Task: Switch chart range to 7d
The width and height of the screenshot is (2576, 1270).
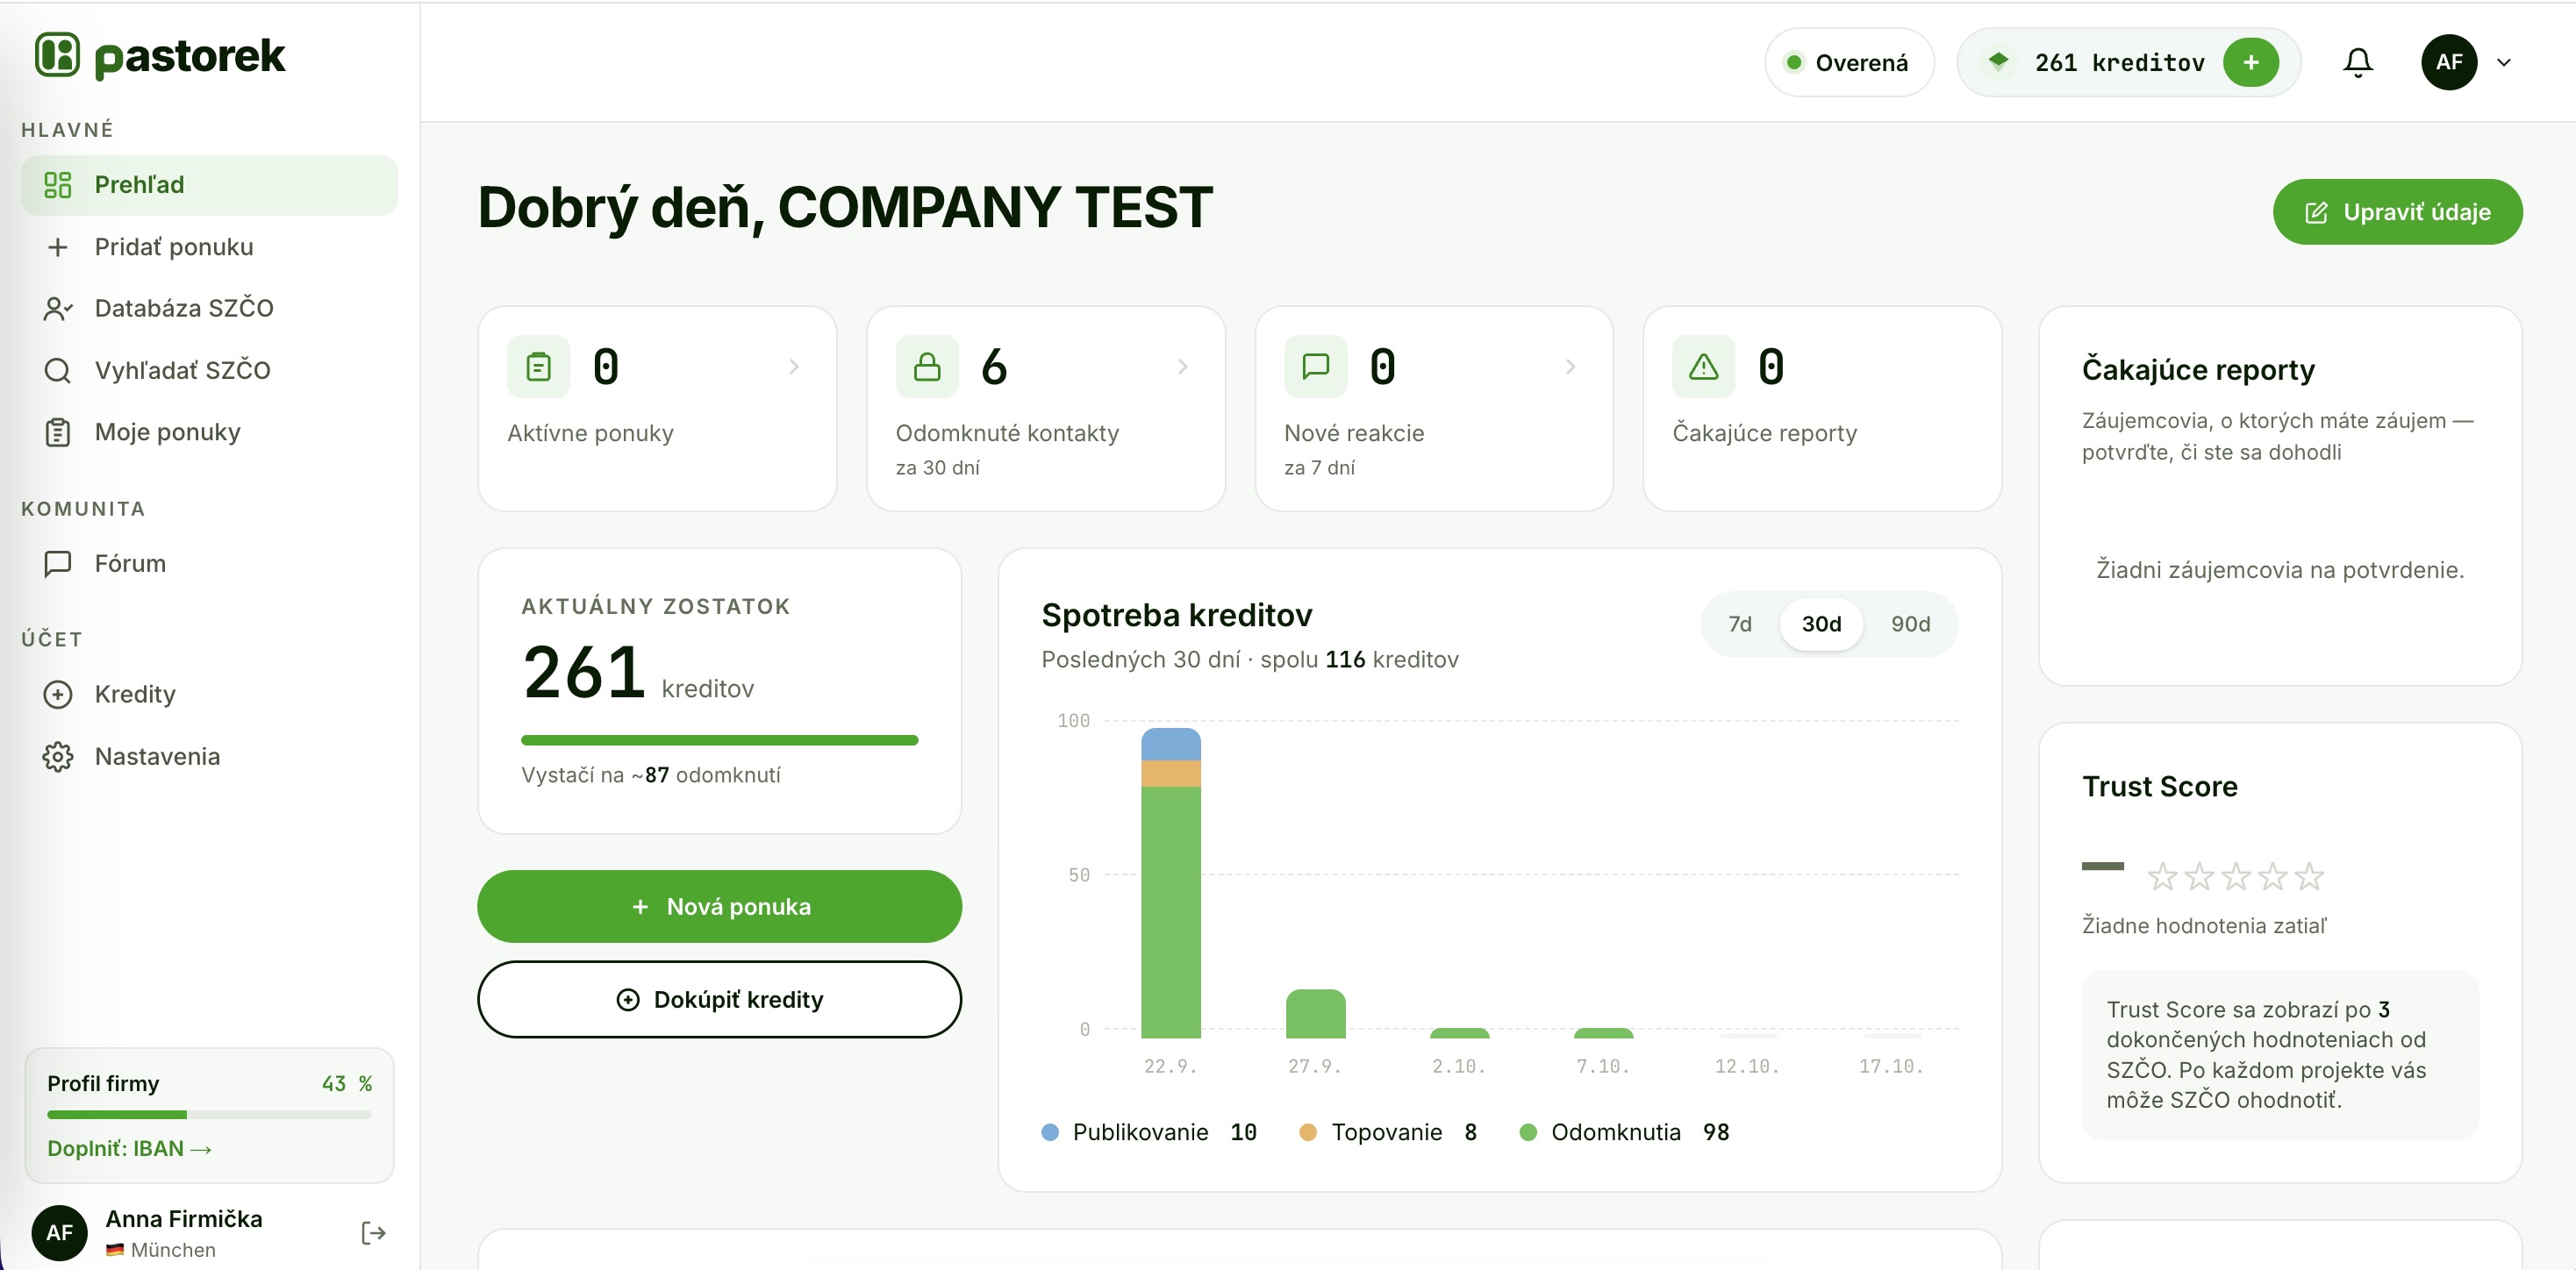Action: click(x=1740, y=624)
